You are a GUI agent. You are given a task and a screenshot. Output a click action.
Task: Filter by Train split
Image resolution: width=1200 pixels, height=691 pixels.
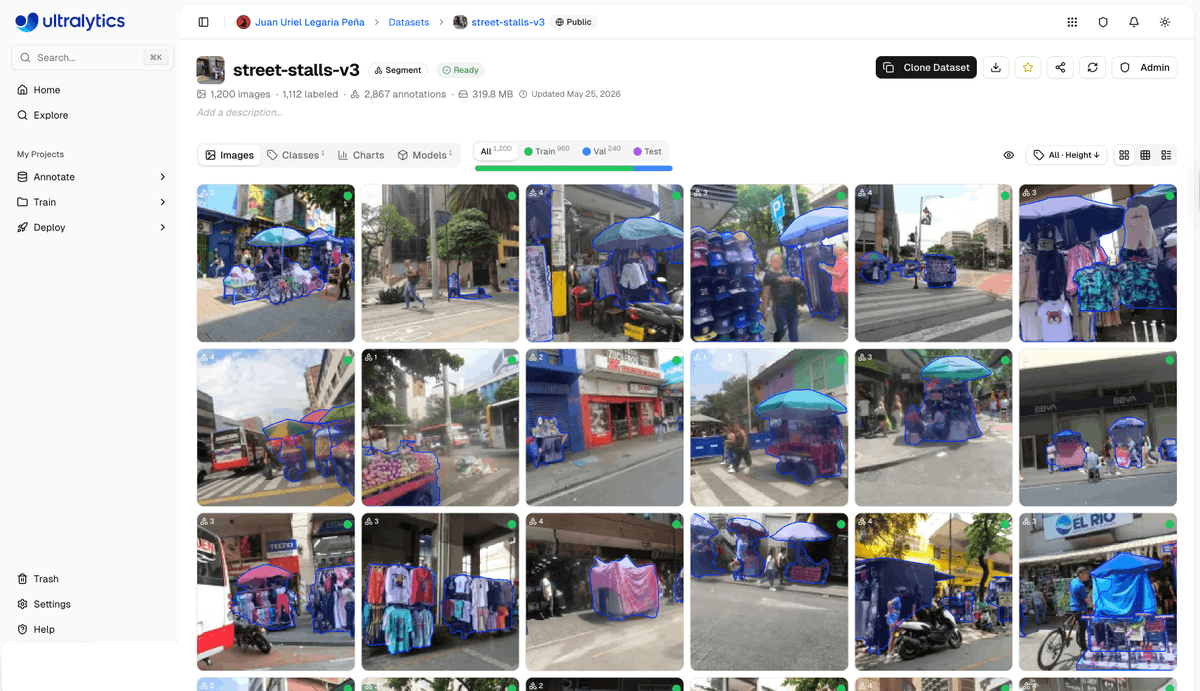point(547,151)
